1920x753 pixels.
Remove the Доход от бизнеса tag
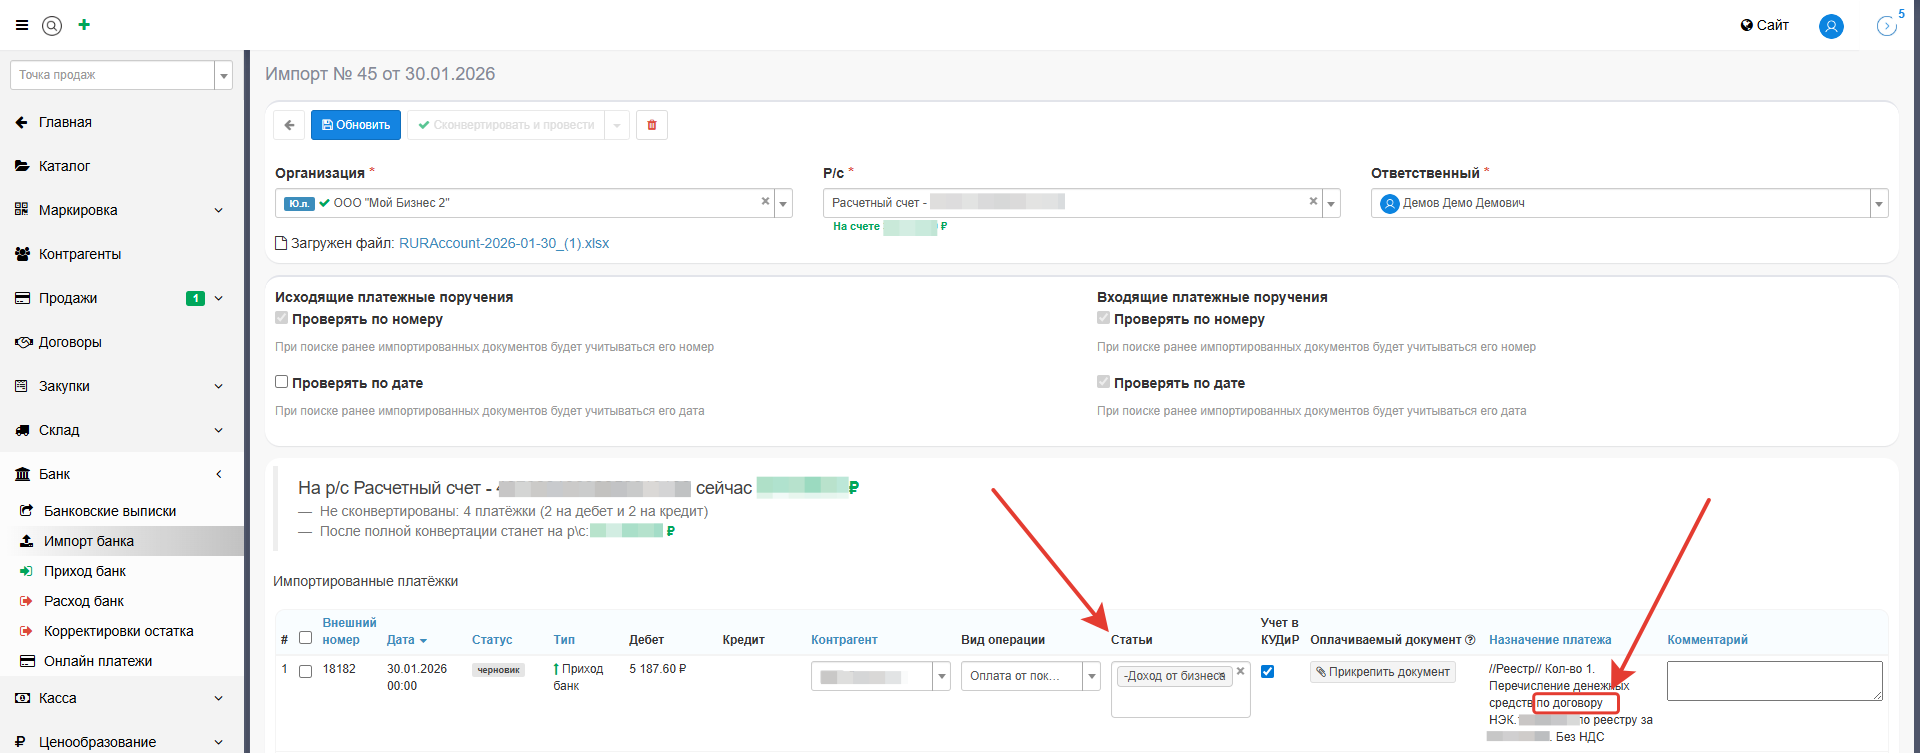tap(1240, 671)
